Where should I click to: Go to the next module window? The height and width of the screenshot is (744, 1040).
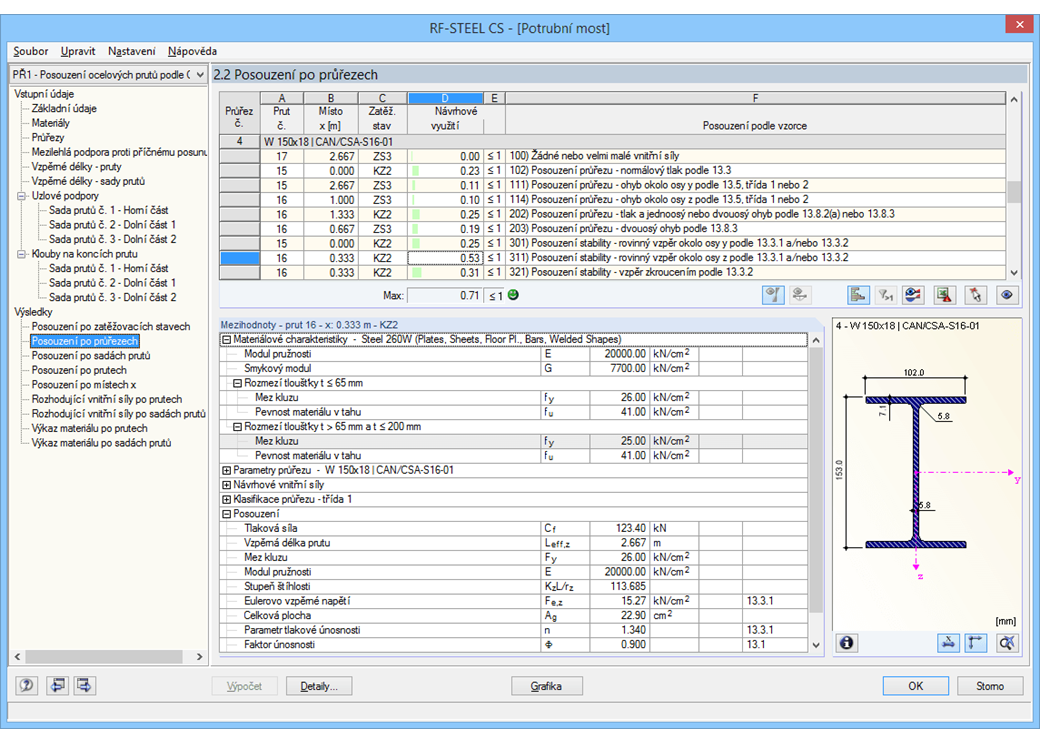(84, 685)
